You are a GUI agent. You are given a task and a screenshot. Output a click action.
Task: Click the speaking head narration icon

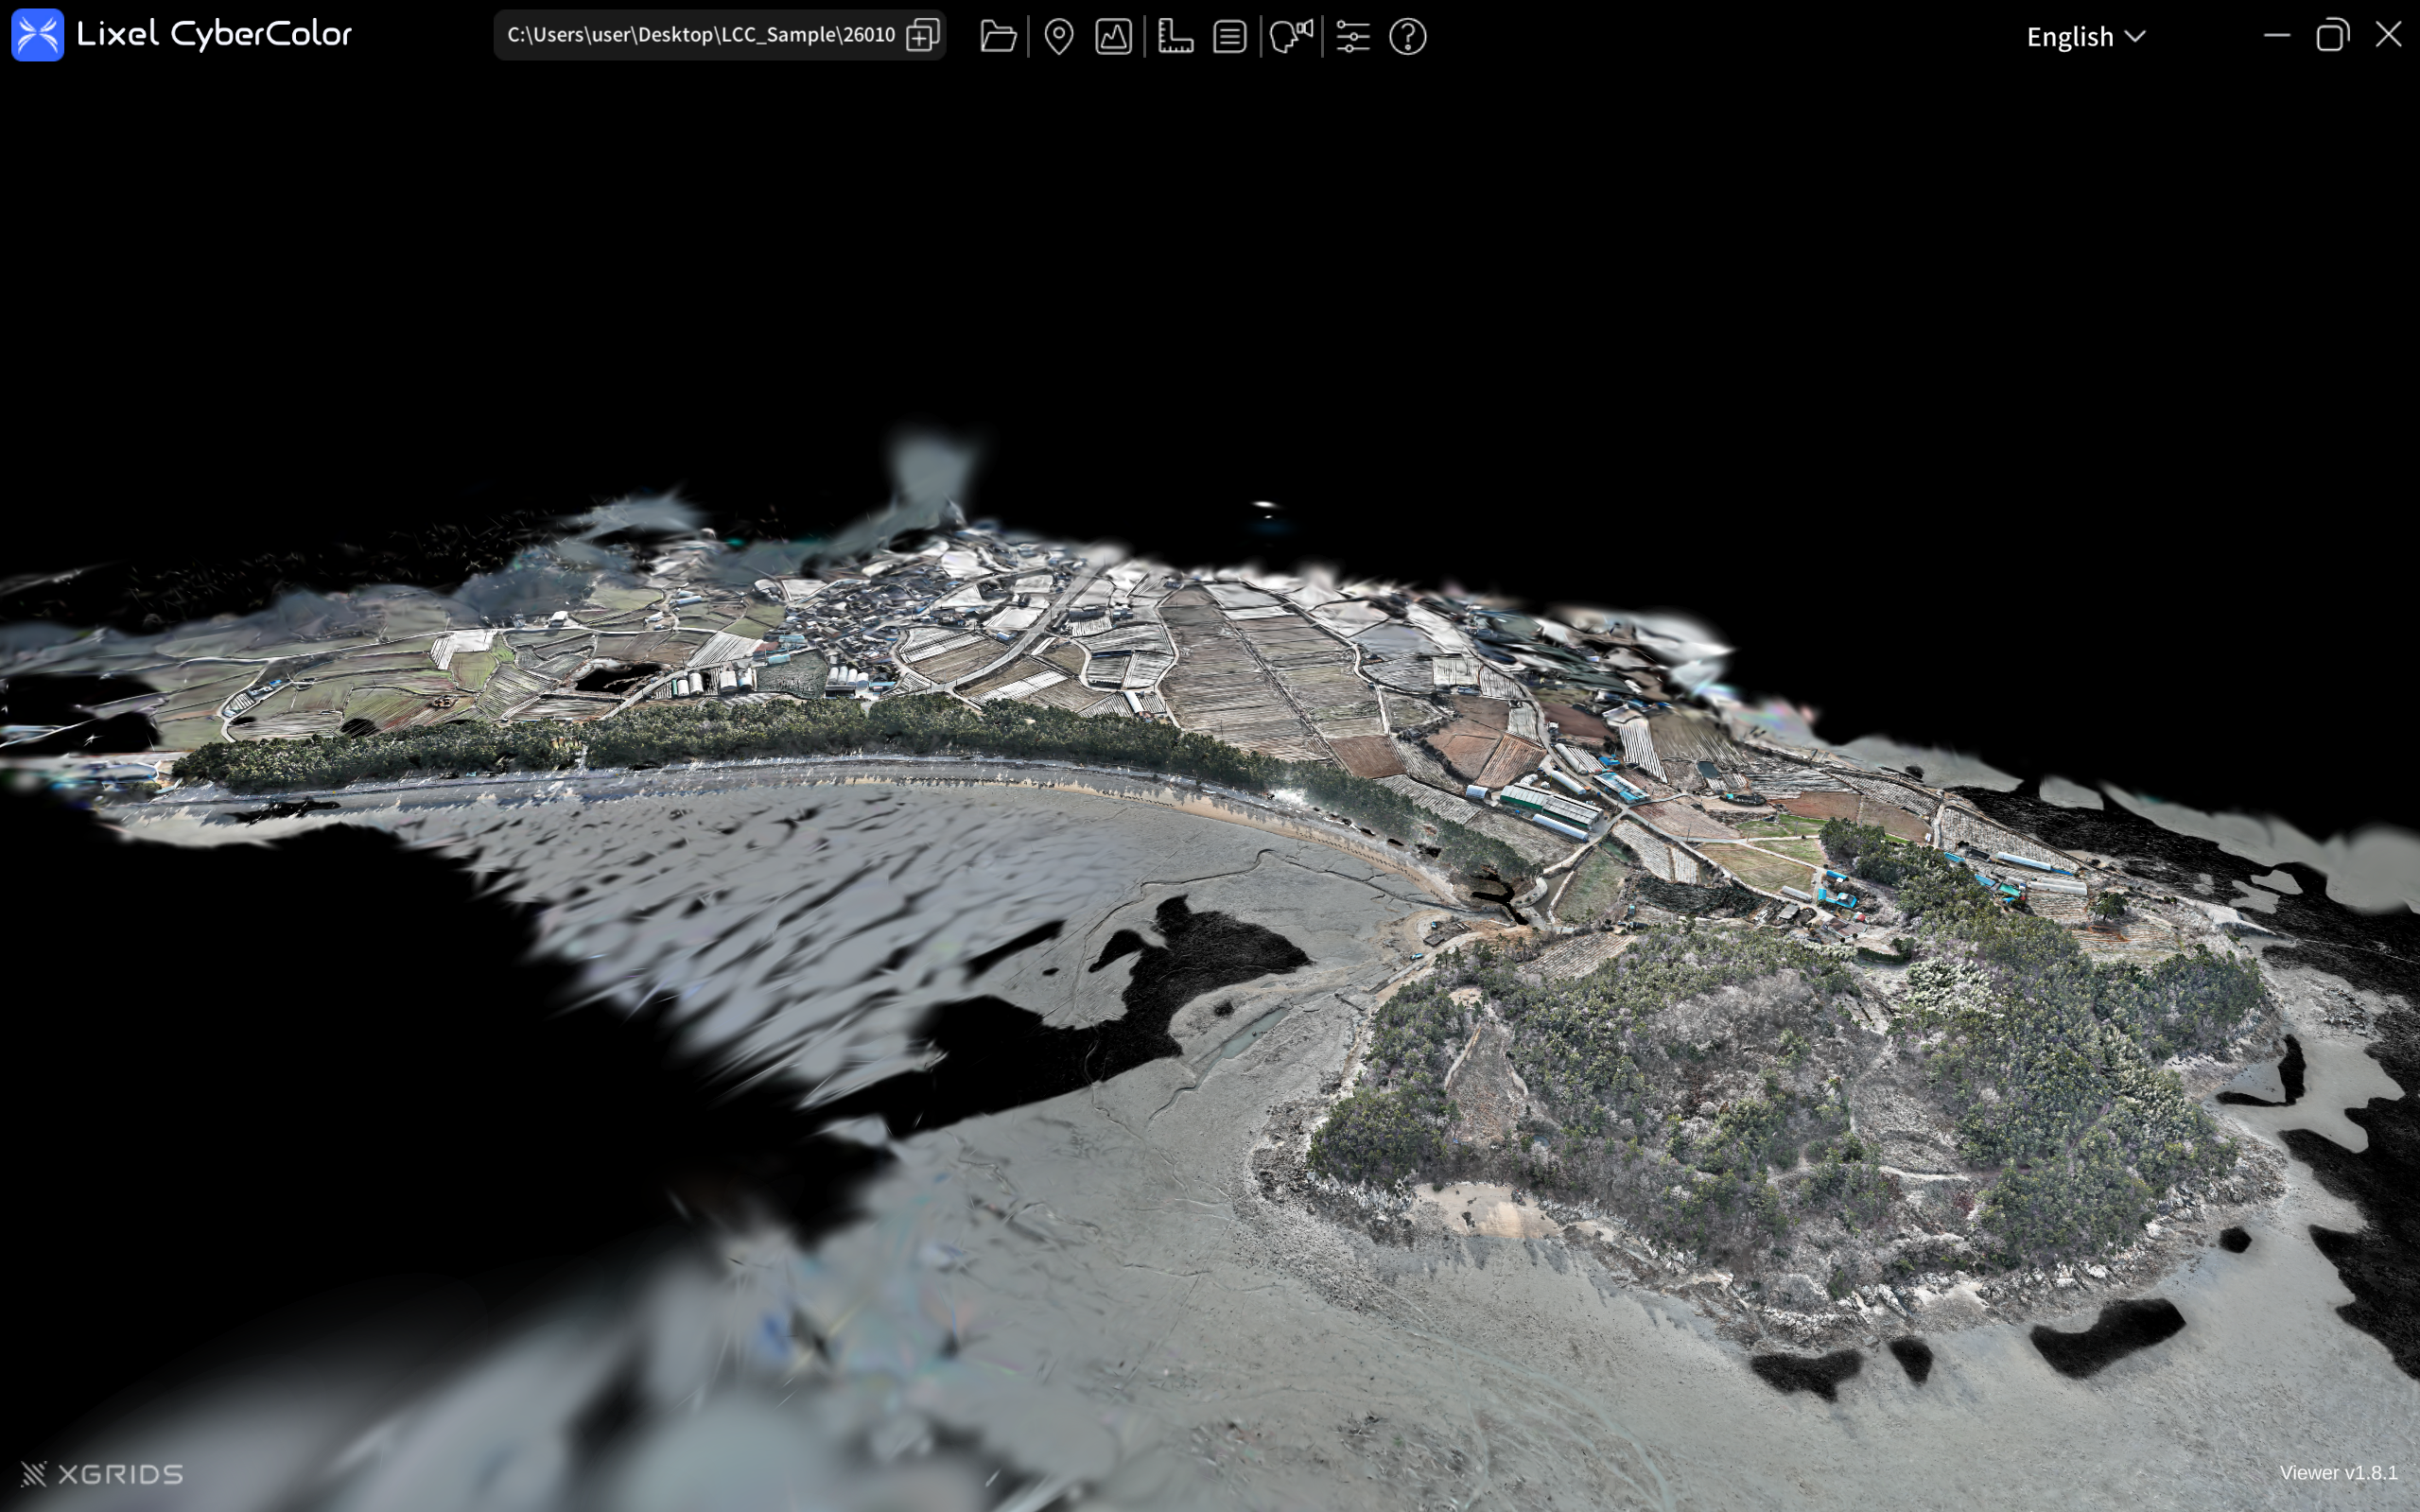tap(1291, 37)
